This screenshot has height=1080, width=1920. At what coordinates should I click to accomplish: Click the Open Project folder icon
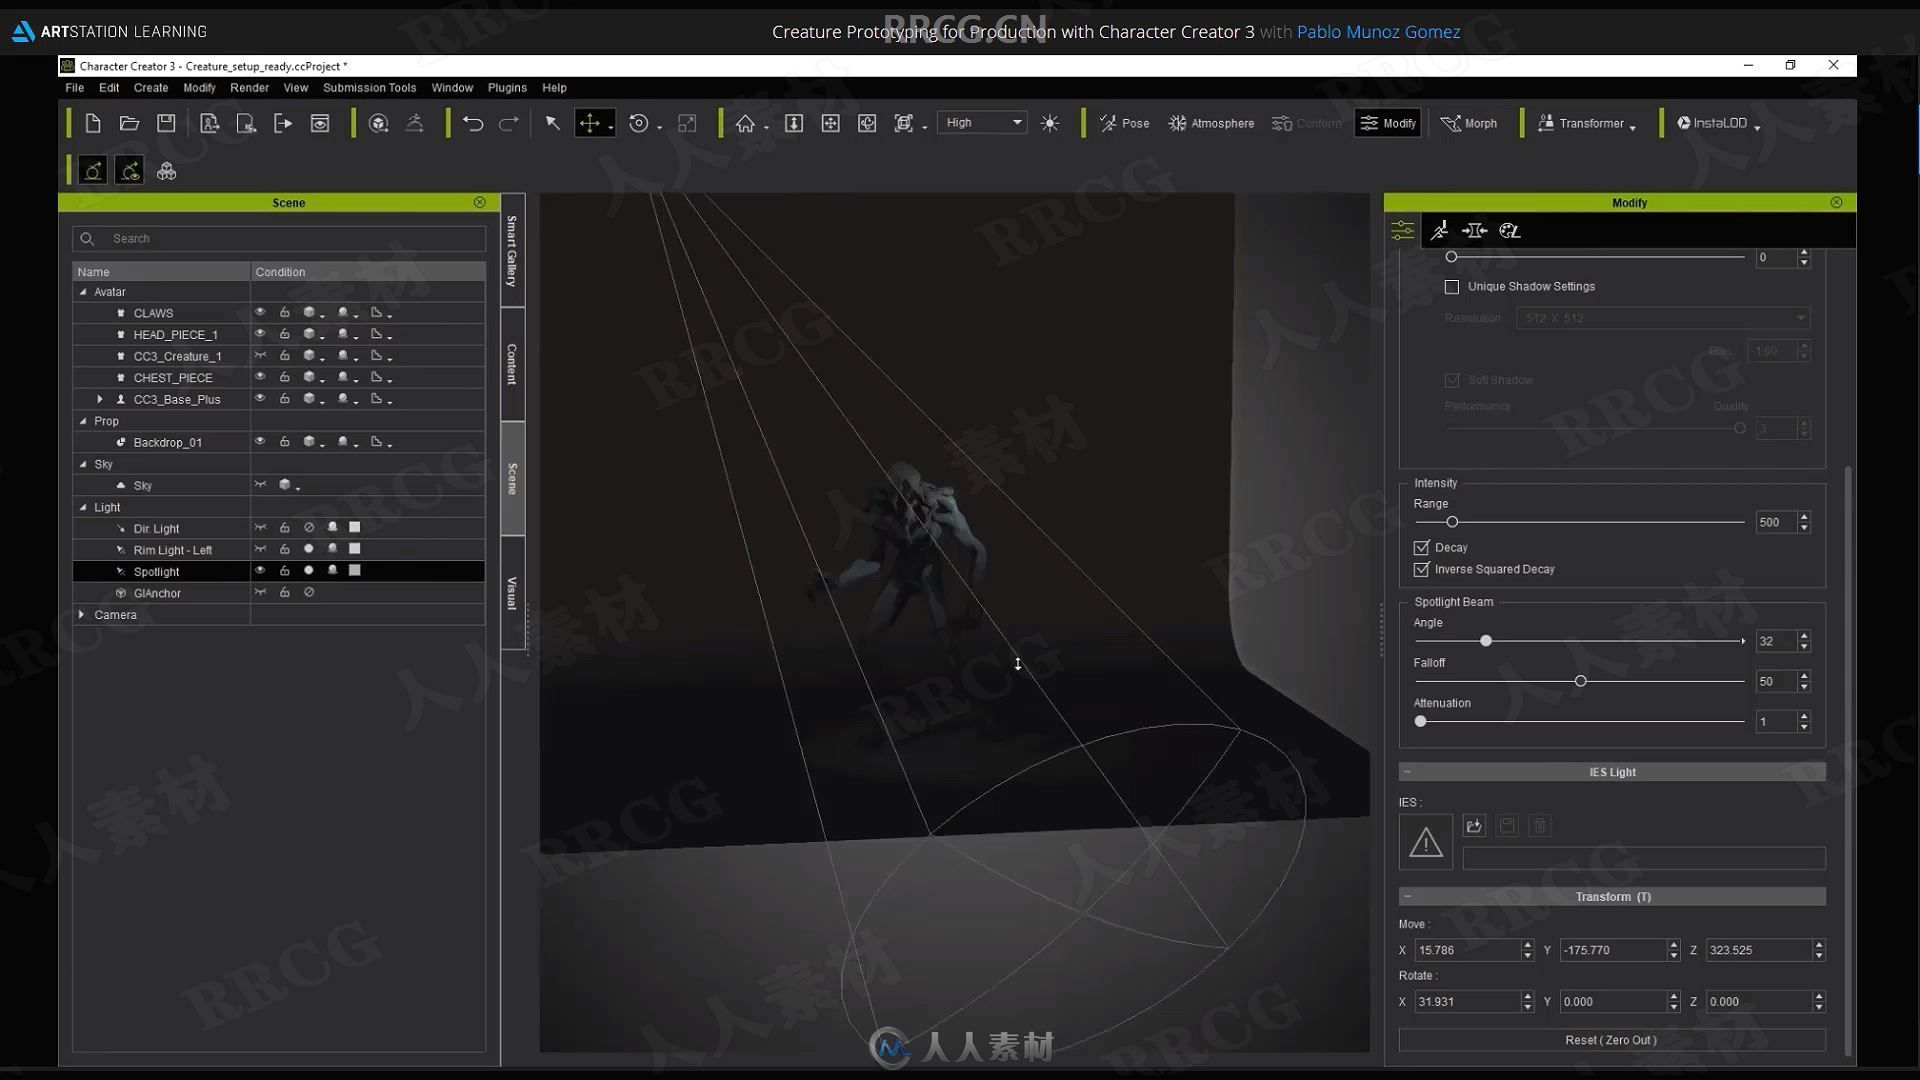129,123
